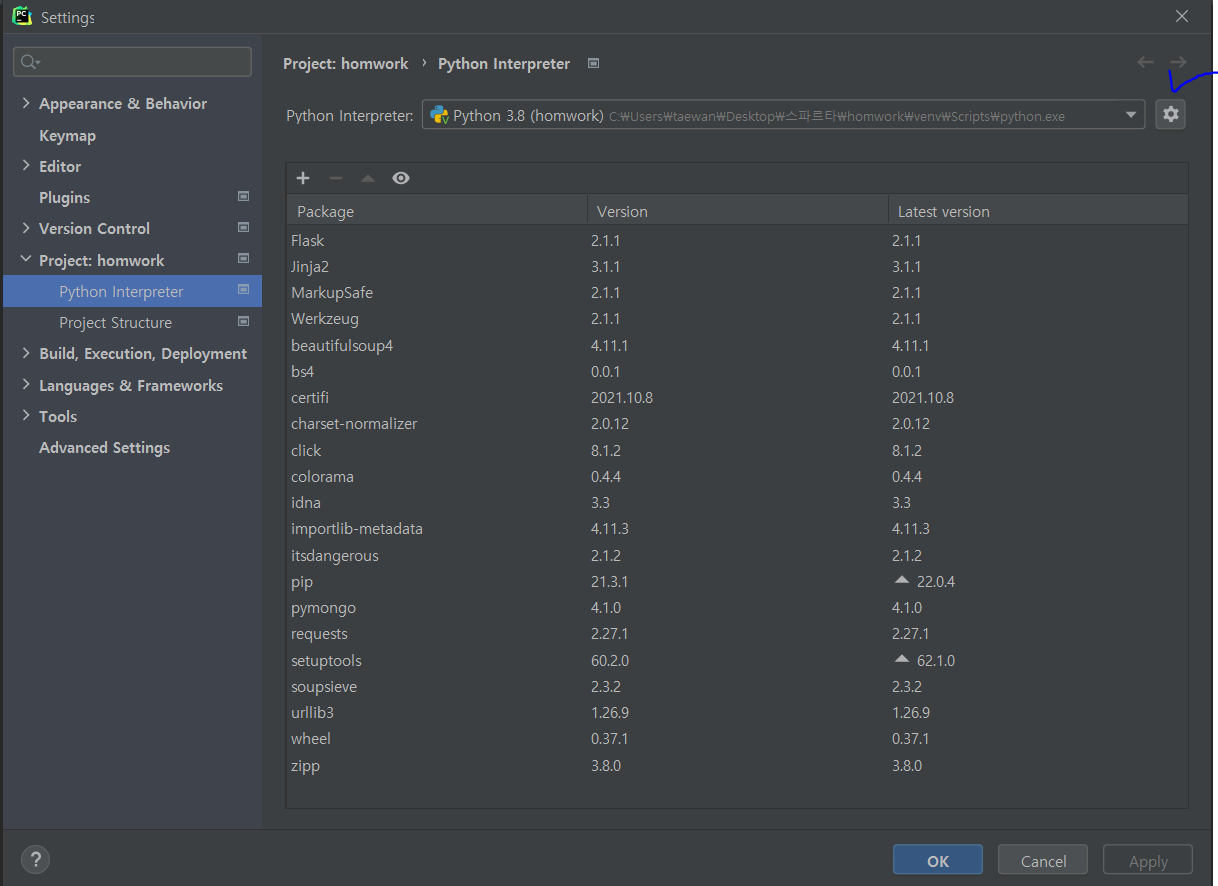
Task: Click the upgrade package arrow icon
Action: coord(368,178)
